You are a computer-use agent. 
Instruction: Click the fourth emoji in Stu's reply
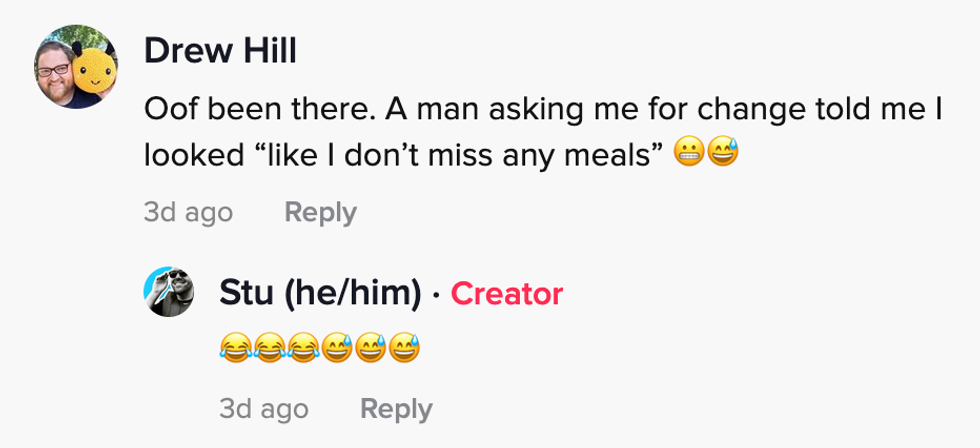[337, 348]
